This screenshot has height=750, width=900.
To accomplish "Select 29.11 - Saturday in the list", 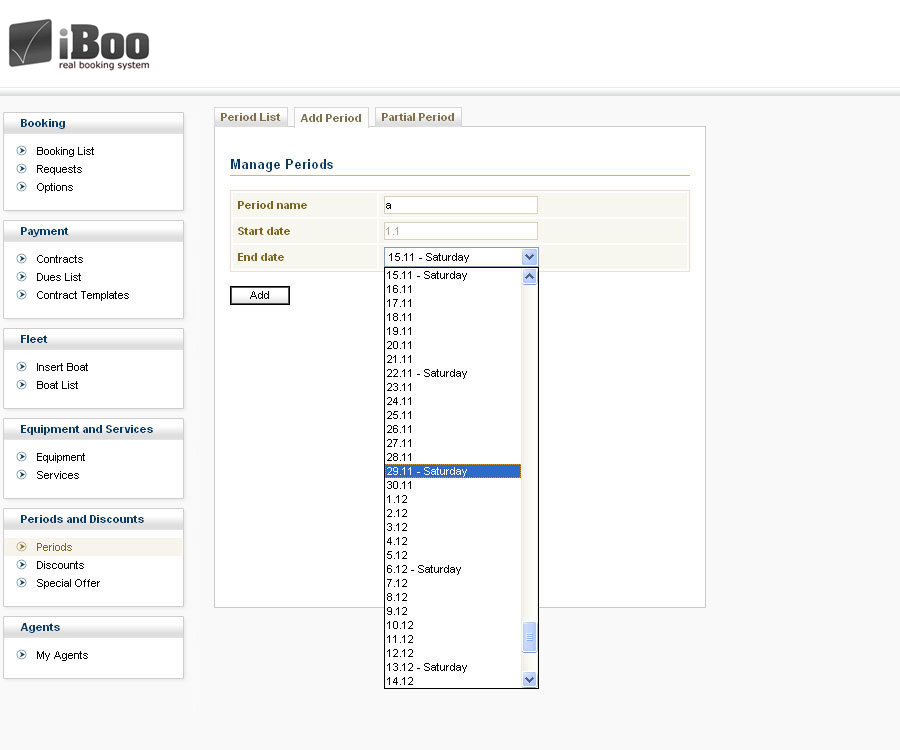I will (452, 471).
